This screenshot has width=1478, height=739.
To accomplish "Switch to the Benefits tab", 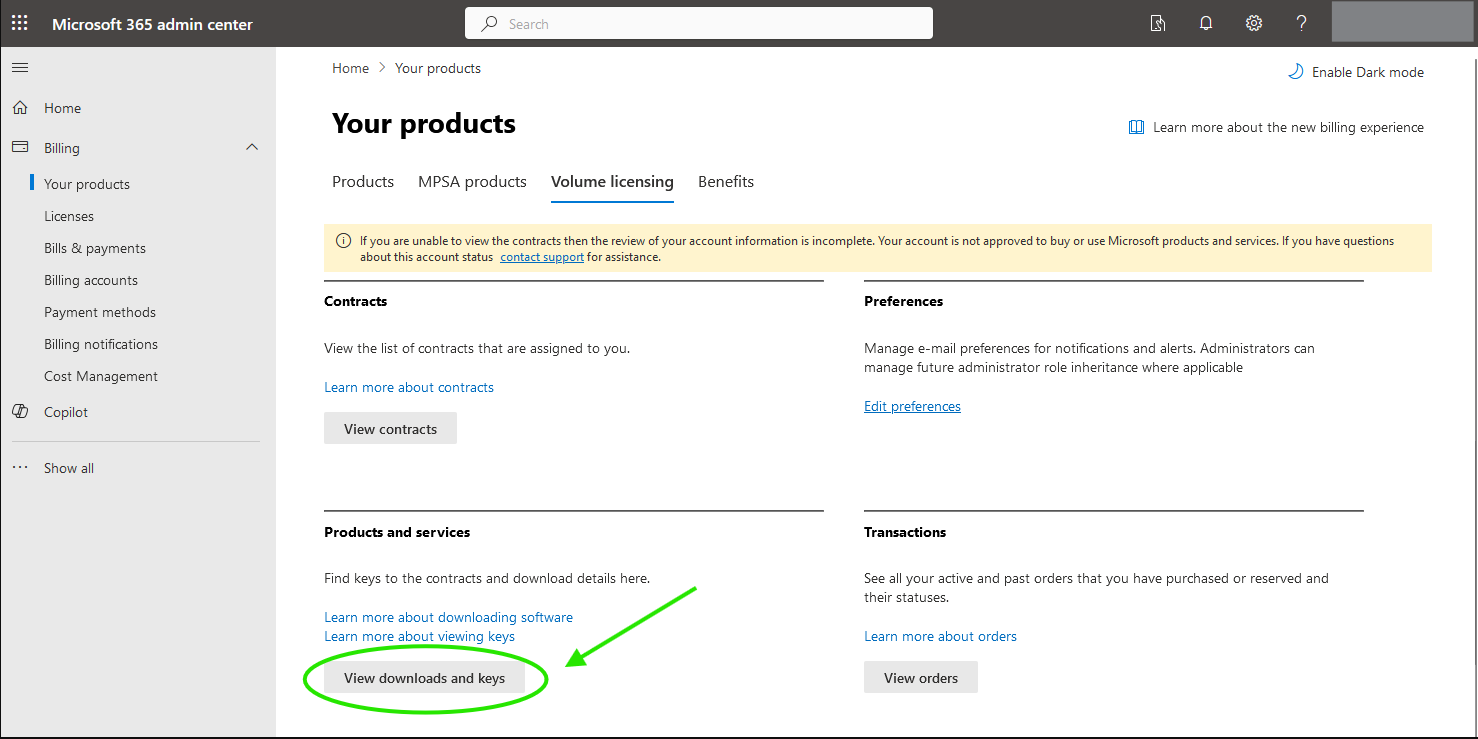I will 725,181.
